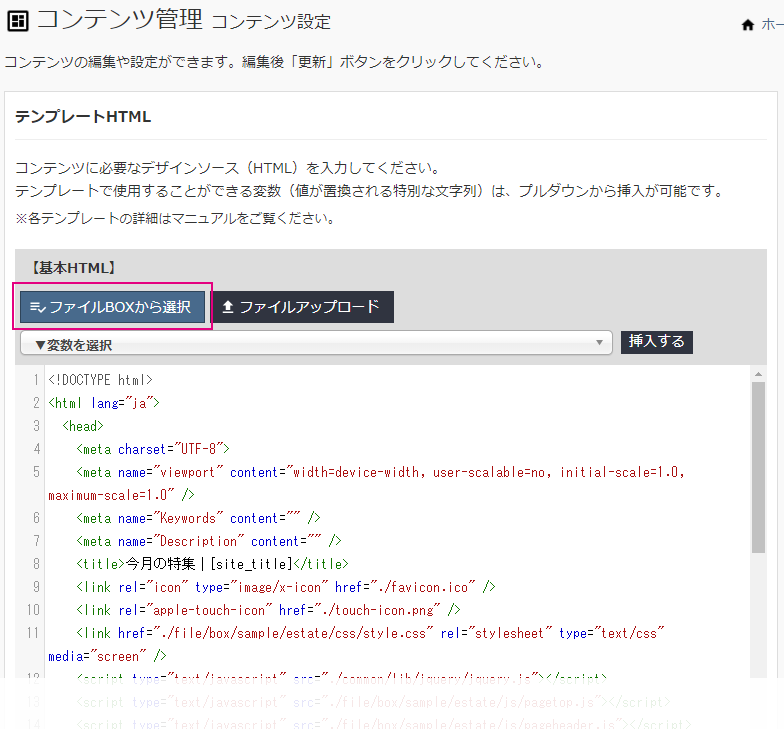Click the home icon at top right
The image size is (784, 729).
point(748,24)
